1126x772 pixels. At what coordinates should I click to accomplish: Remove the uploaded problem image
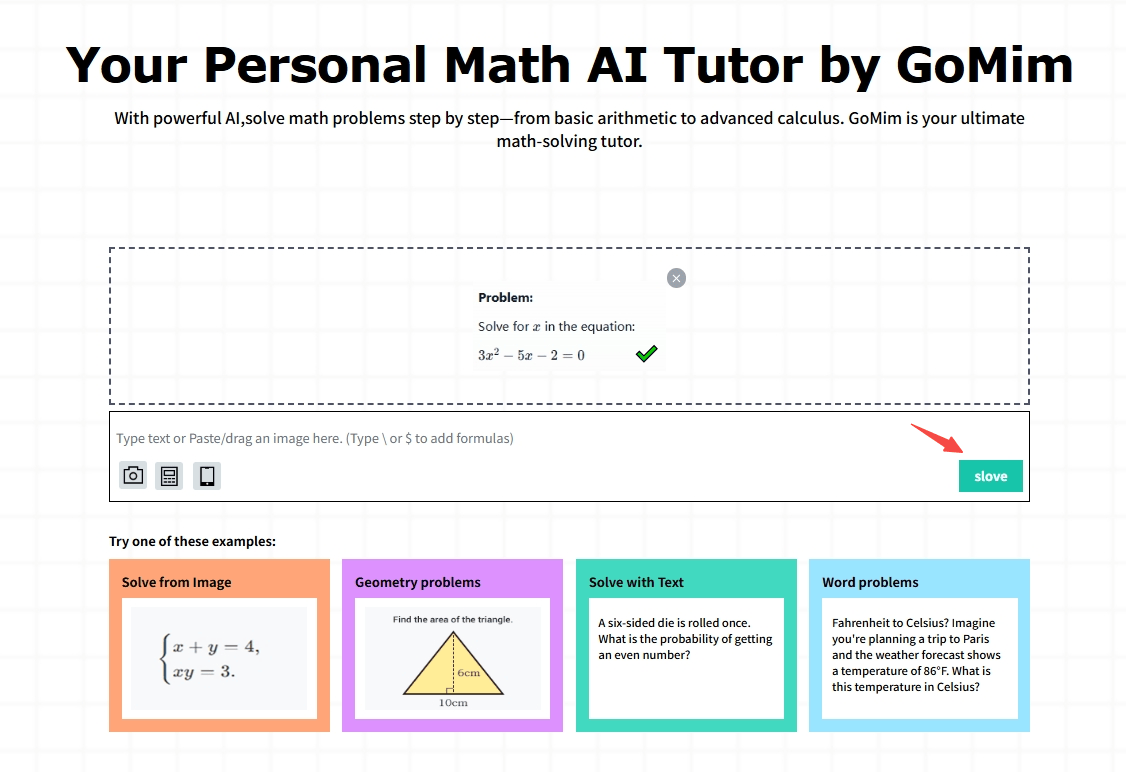click(676, 278)
